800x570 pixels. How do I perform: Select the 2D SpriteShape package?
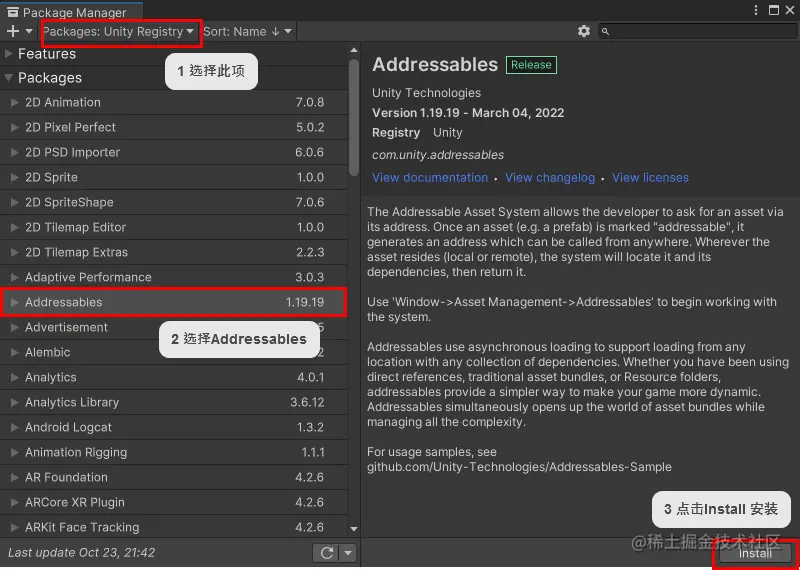173,203
